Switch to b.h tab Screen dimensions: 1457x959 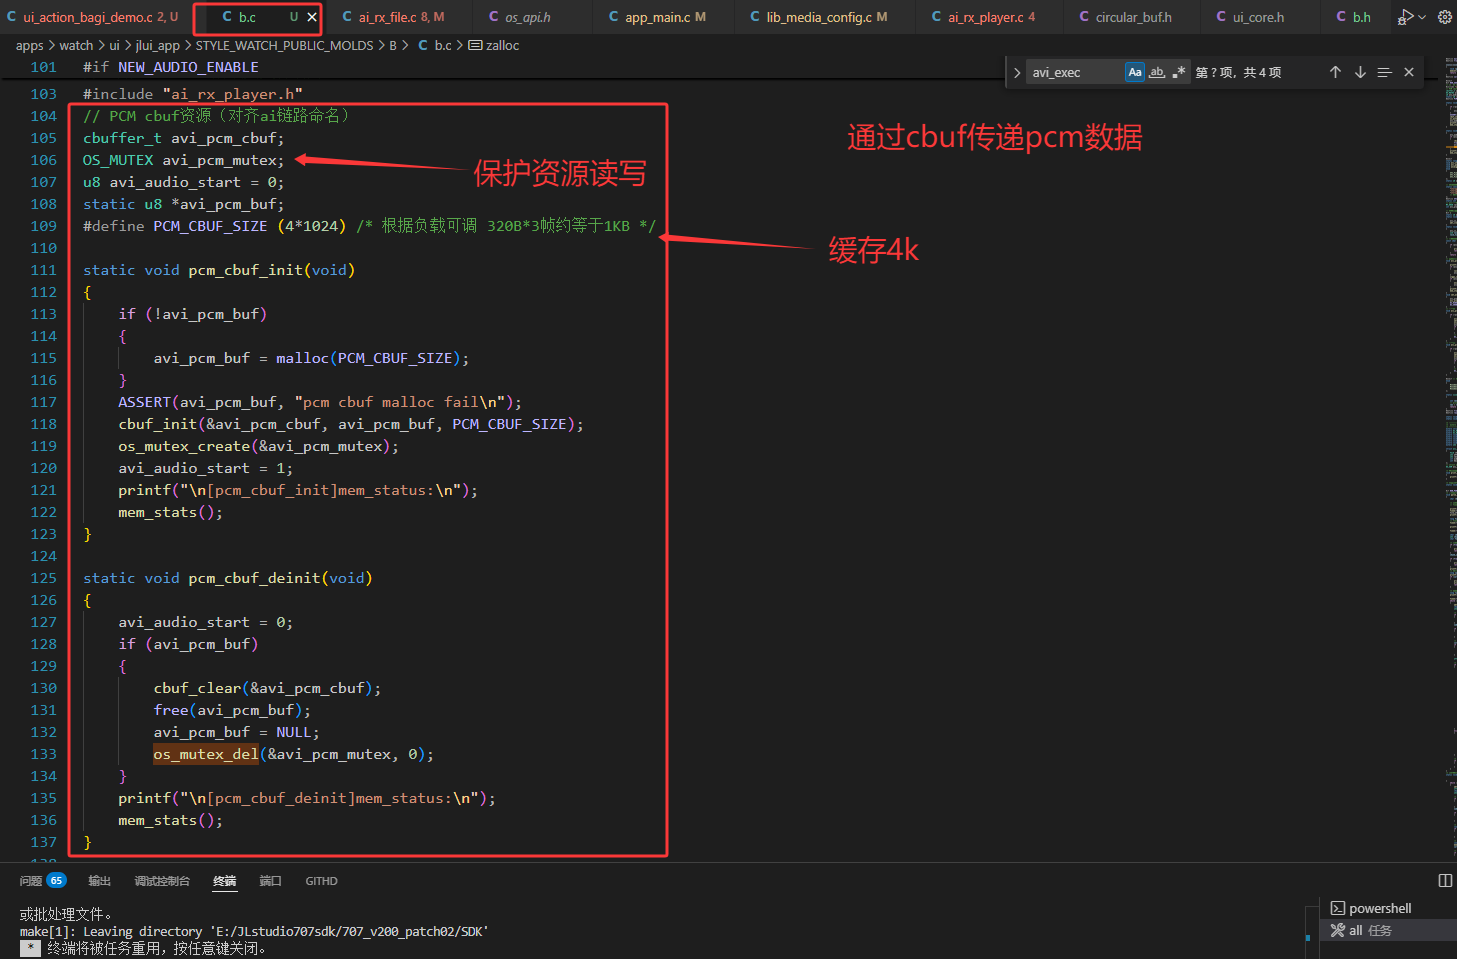pos(1355,17)
